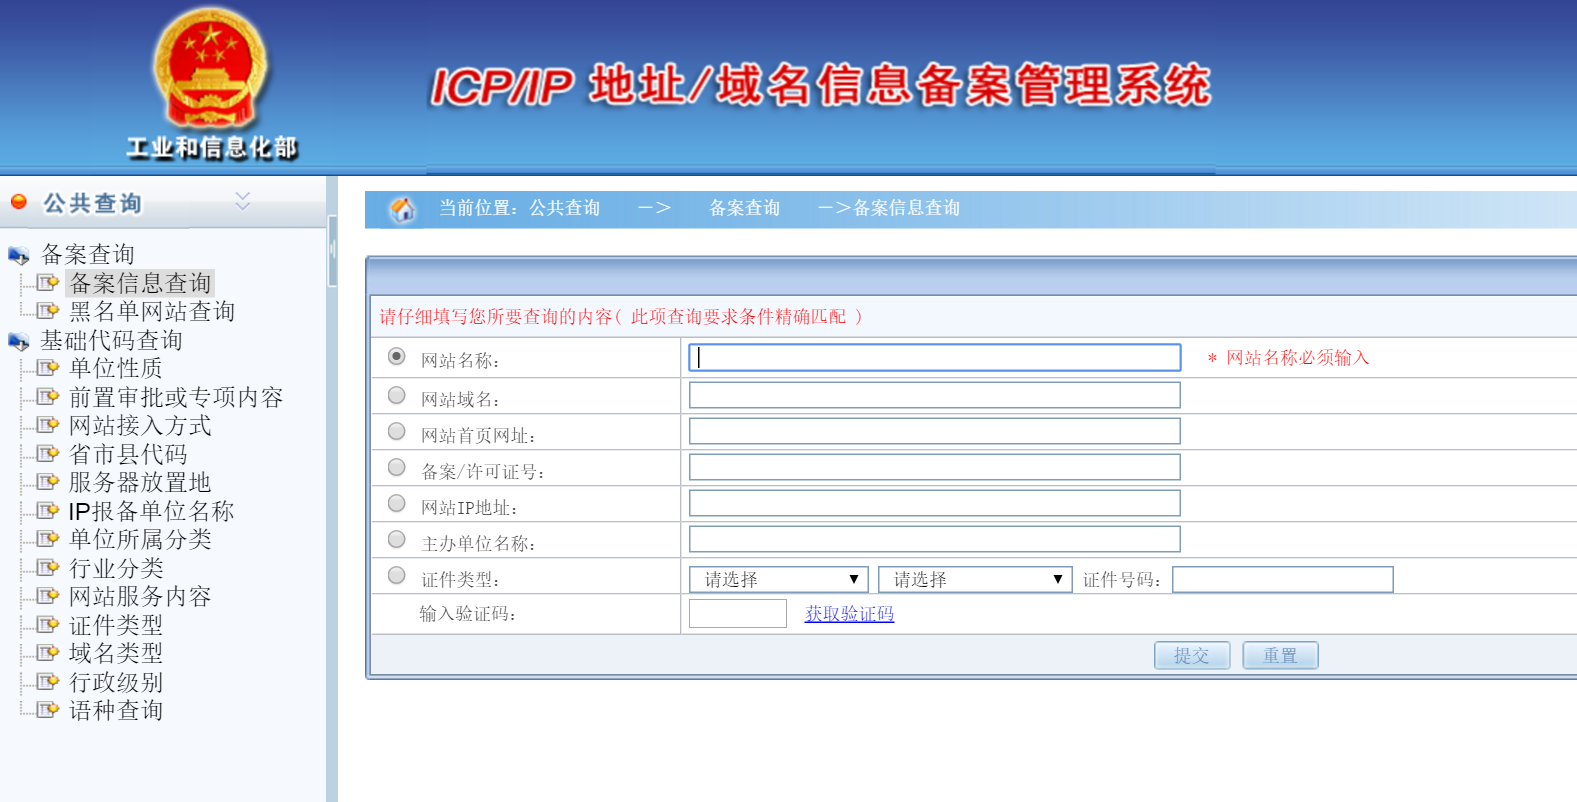Click the page icon beside 域名类型
The height and width of the screenshot is (802, 1577).
[48, 653]
